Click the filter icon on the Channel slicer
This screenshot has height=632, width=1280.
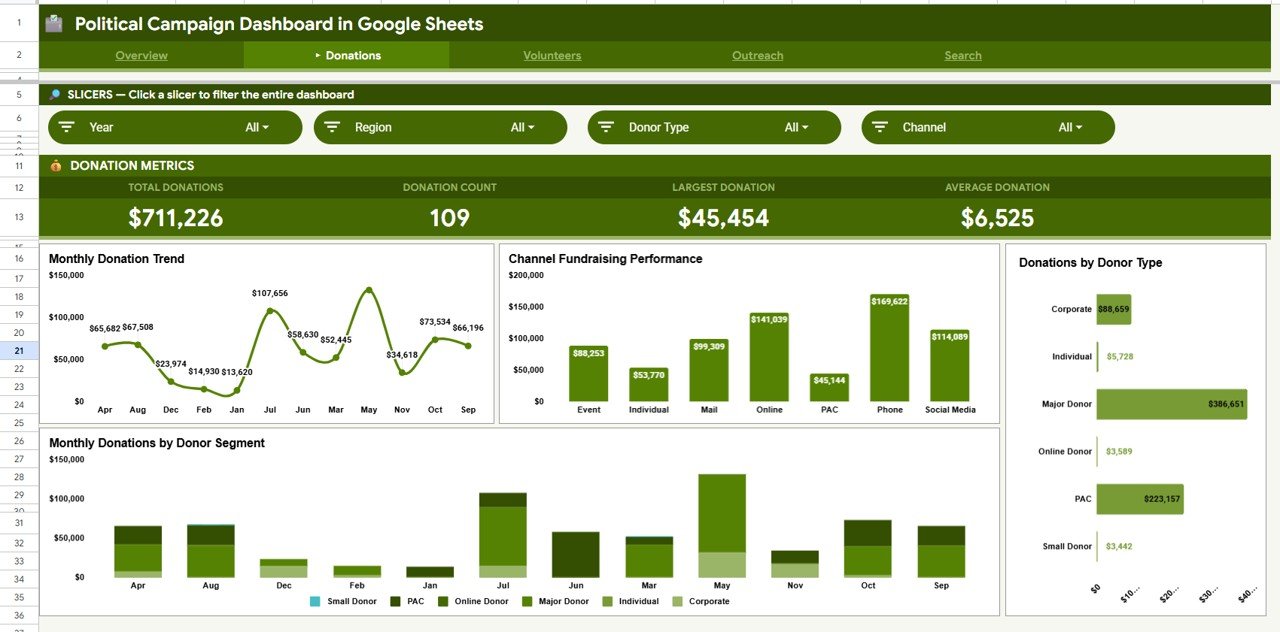(x=880, y=127)
